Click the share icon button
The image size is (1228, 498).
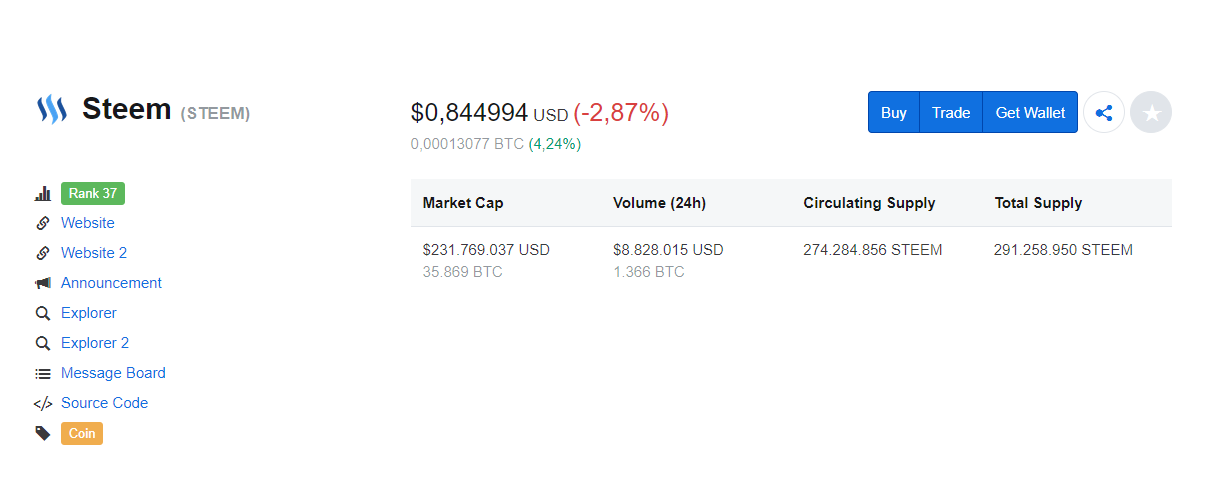[1104, 112]
